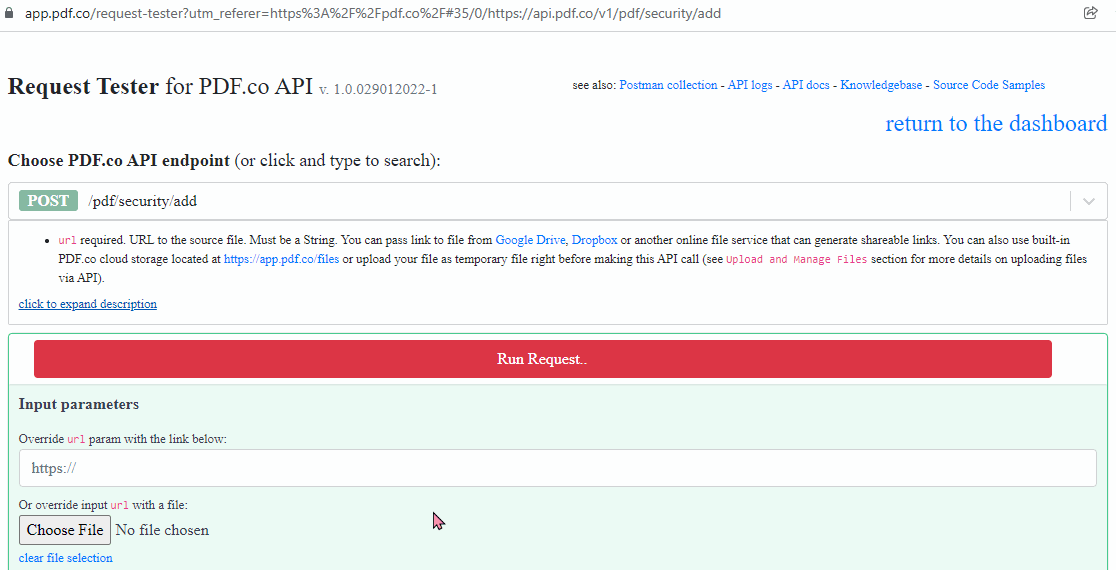Click clear file selection link

tap(65, 558)
